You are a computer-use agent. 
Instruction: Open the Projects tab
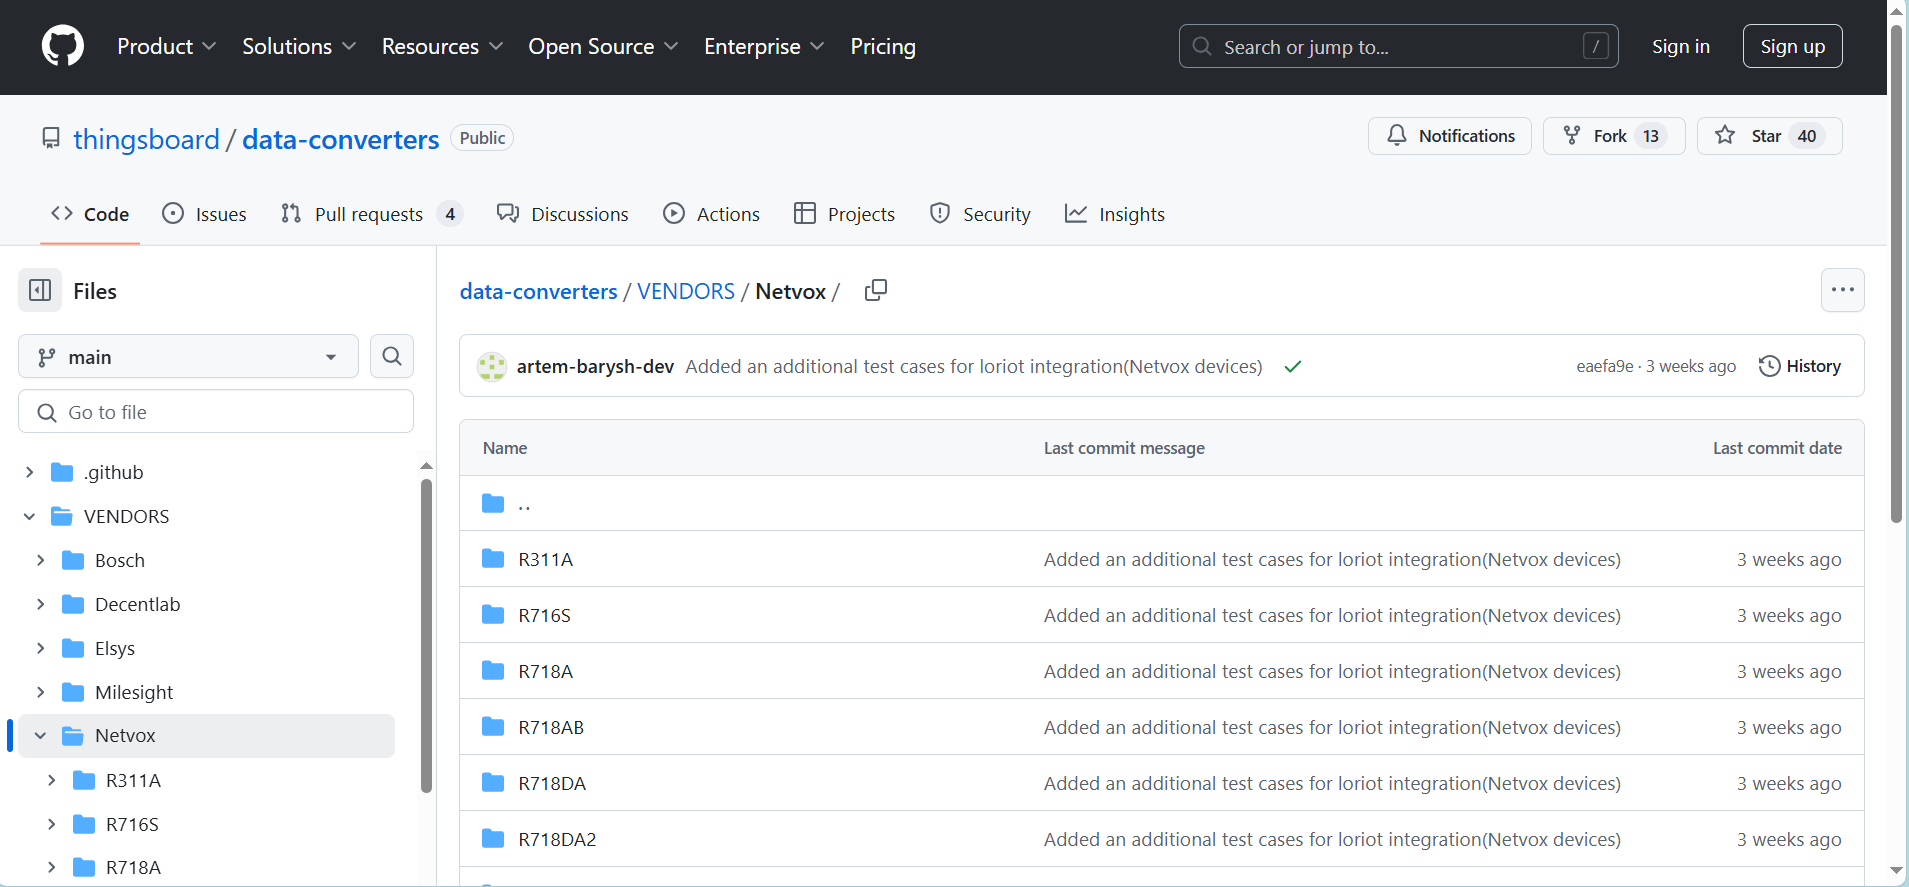(844, 214)
